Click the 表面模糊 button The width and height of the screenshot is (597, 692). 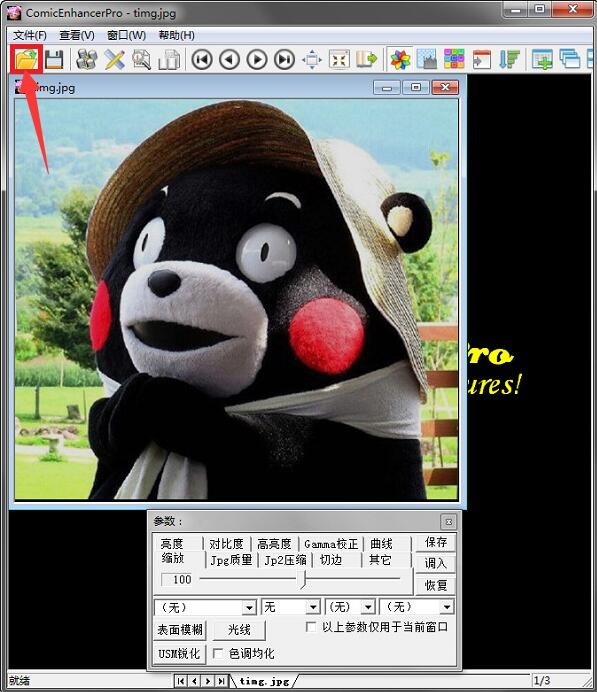180,630
